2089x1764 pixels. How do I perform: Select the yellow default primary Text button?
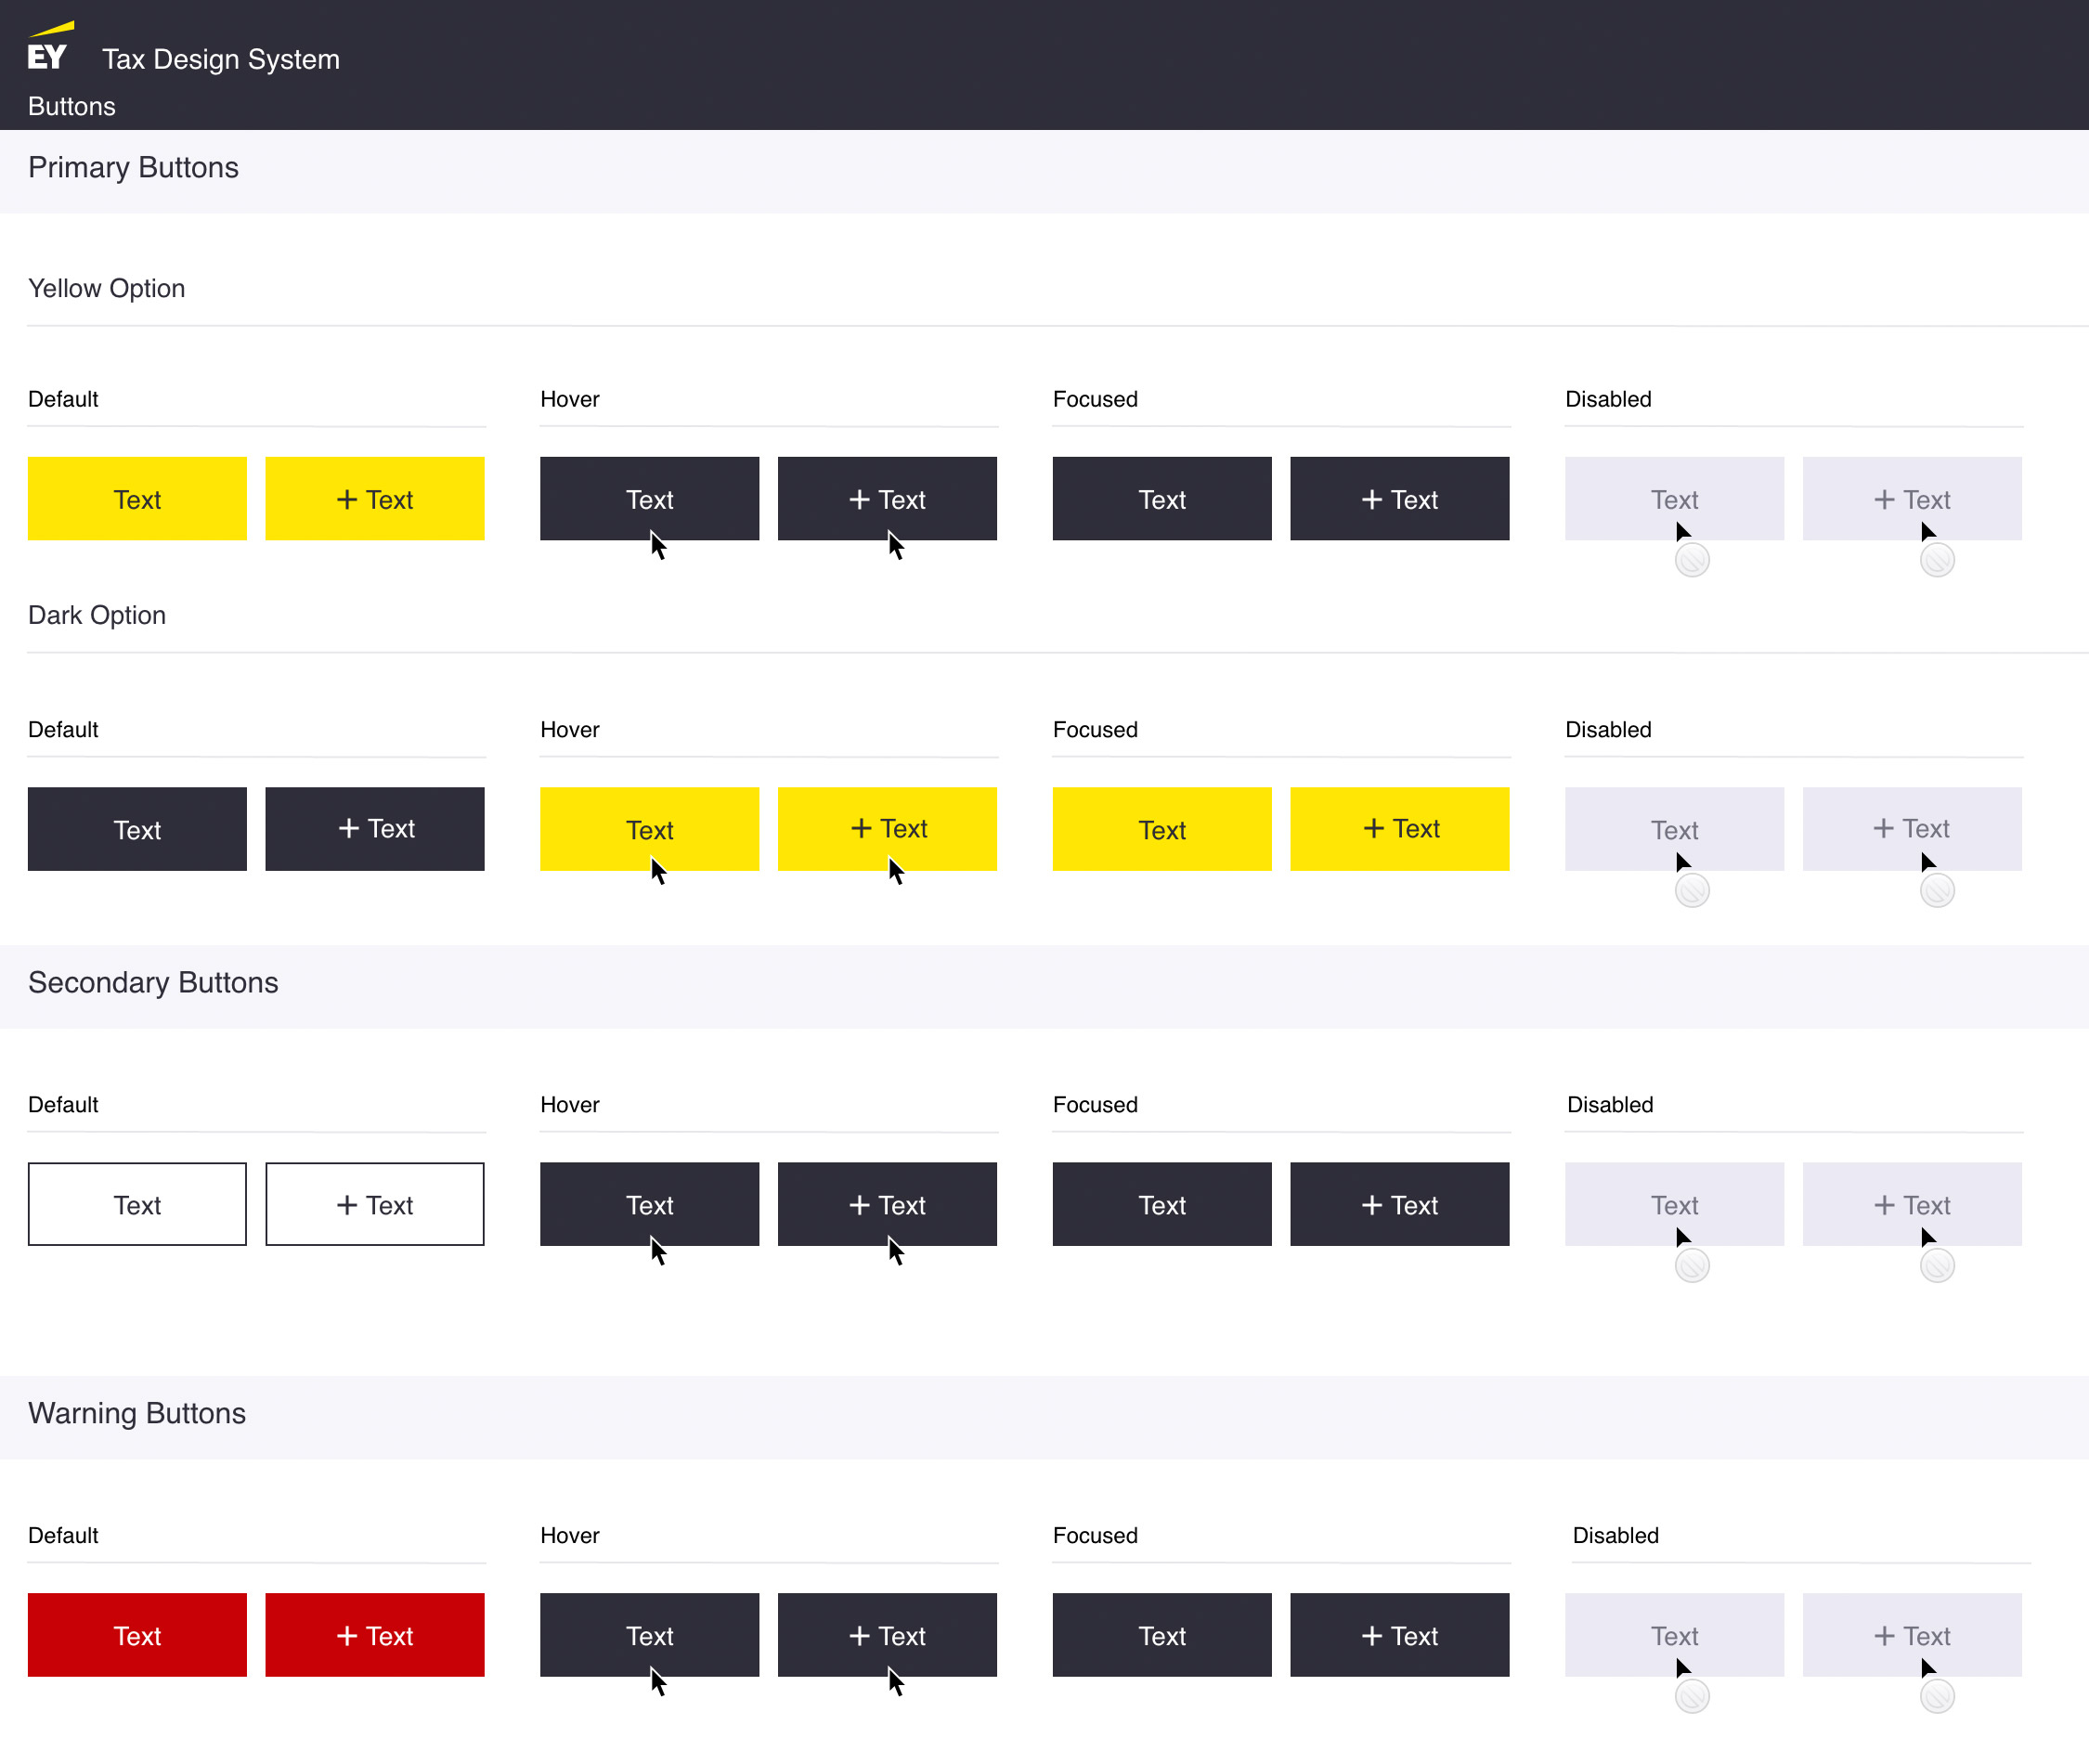(x=137, y=499)
